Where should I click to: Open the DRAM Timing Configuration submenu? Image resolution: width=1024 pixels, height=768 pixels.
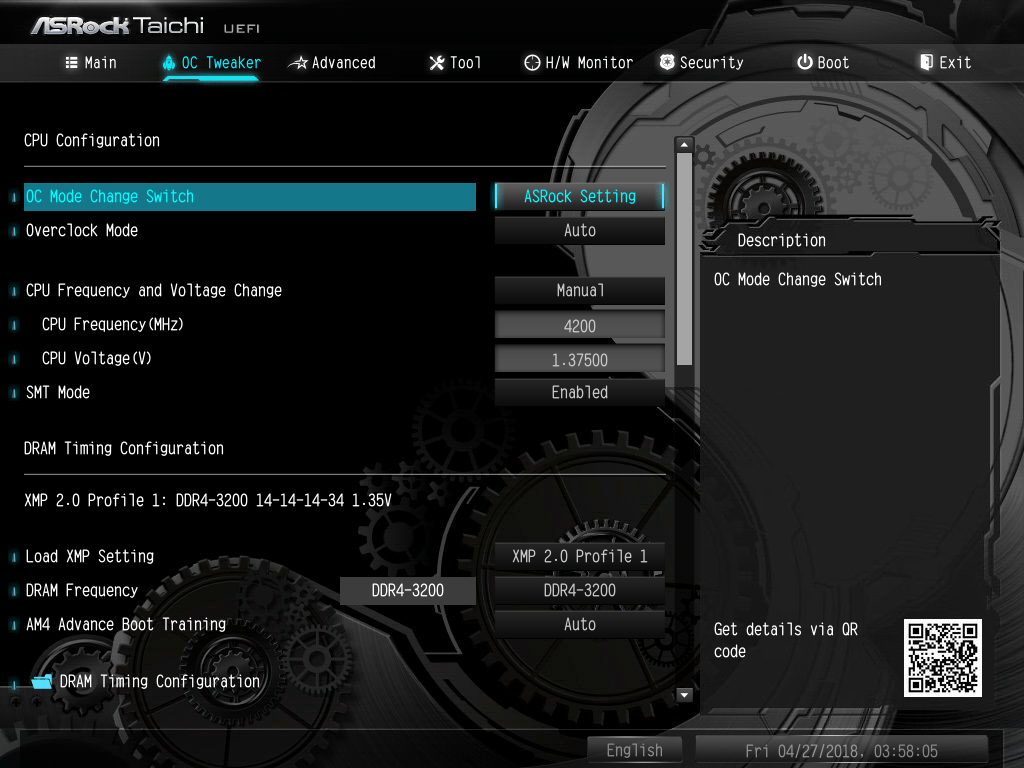pyautogui.click(x=159, y=682)
